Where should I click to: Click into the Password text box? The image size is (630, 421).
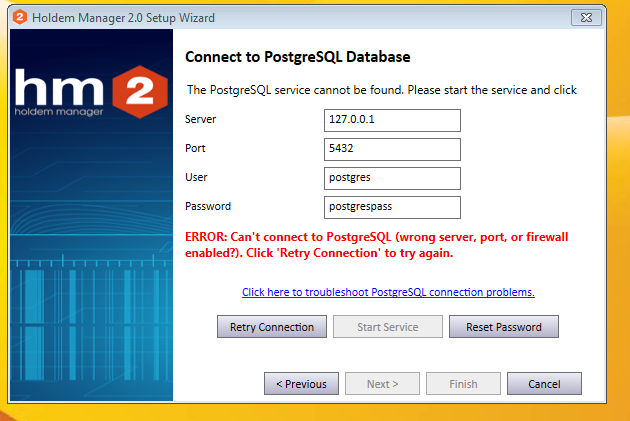[393, 207]
